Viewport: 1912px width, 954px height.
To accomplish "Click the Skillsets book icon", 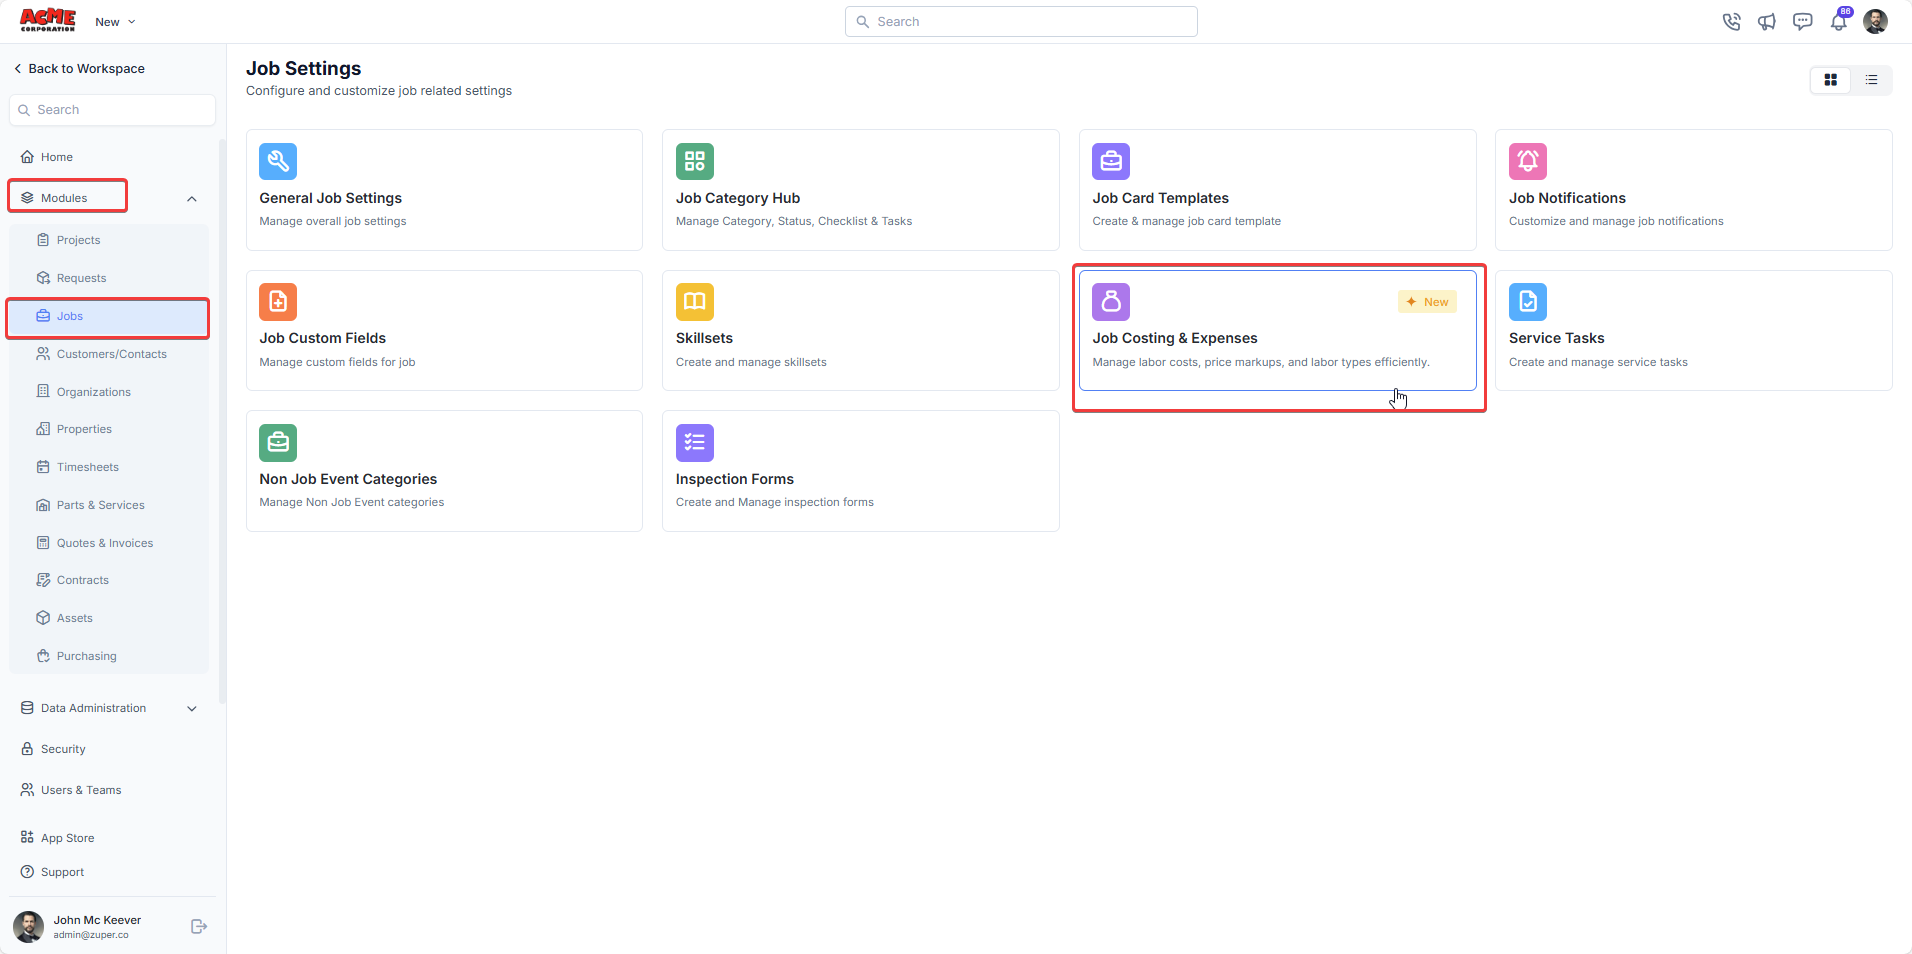I will point(695,302).
